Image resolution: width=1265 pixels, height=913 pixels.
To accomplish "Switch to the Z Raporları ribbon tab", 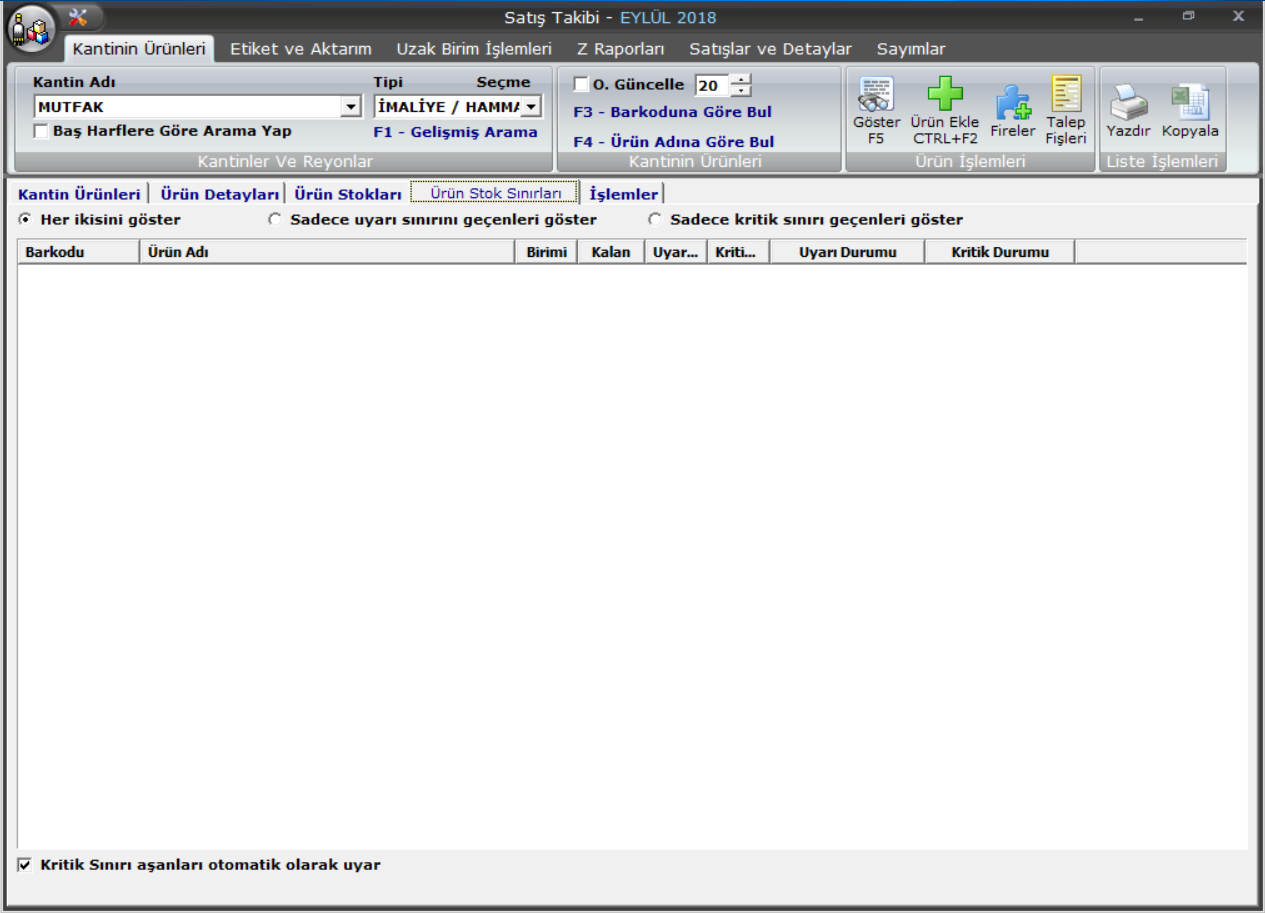I will point(620,49).
